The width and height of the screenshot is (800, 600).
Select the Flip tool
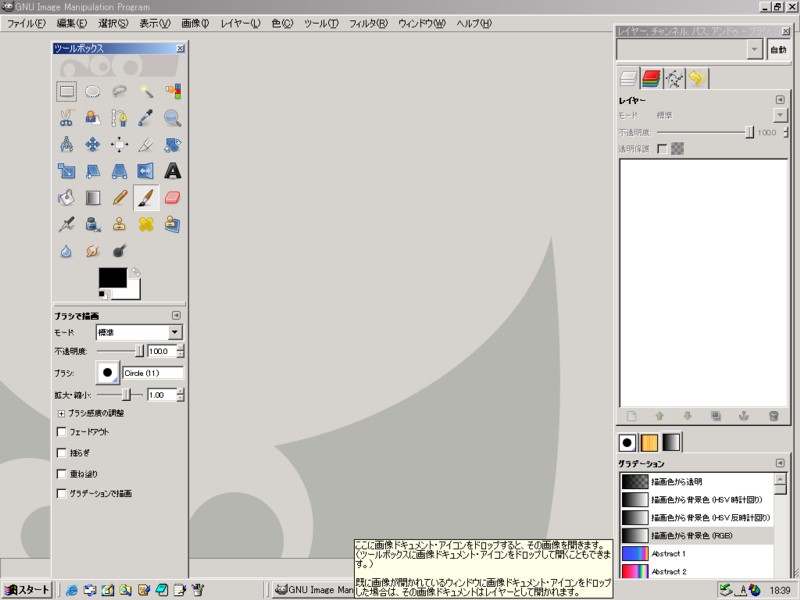click(x=146, y=171)
